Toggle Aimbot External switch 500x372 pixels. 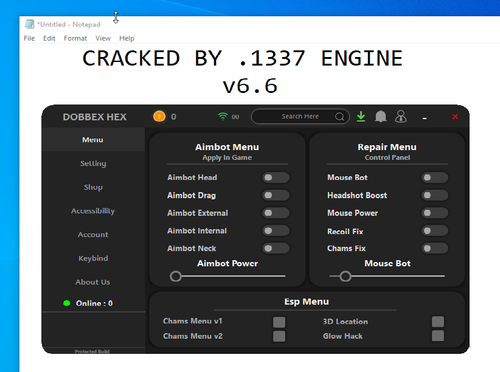pos(276,213)
